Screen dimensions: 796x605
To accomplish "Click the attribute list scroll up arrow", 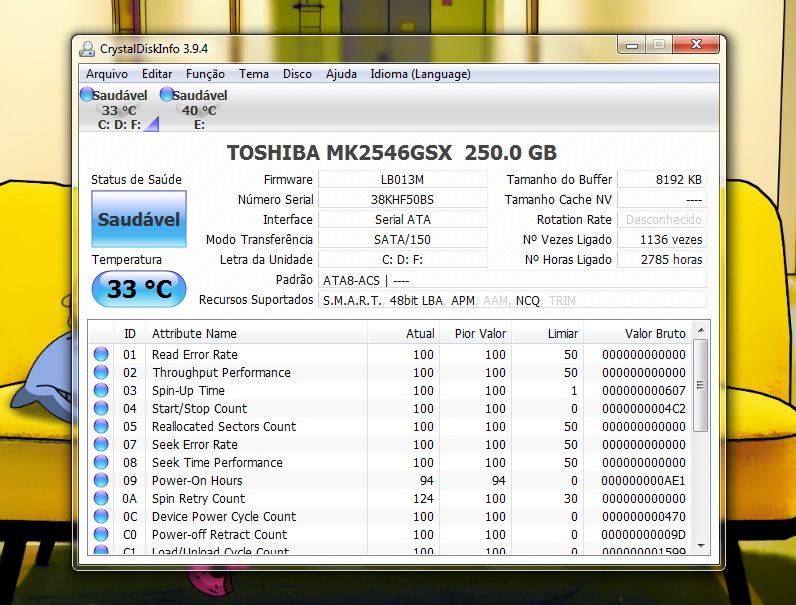I will pyautogui.click(x=701, y=330).
